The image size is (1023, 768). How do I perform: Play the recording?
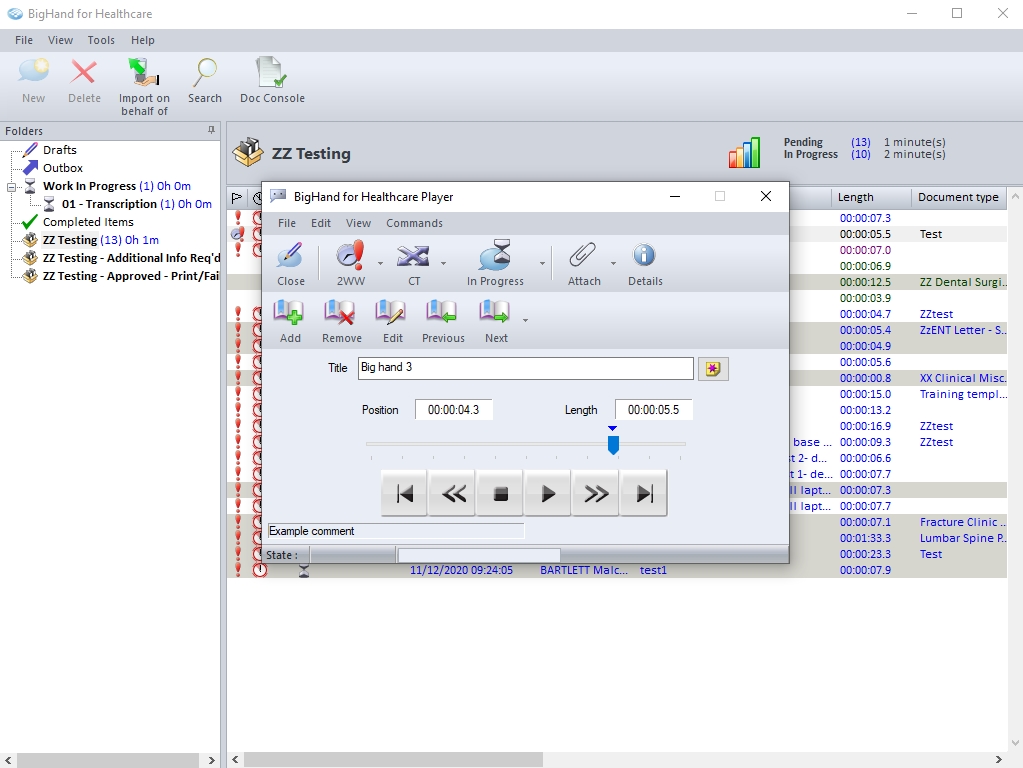[x=548, y=494]
